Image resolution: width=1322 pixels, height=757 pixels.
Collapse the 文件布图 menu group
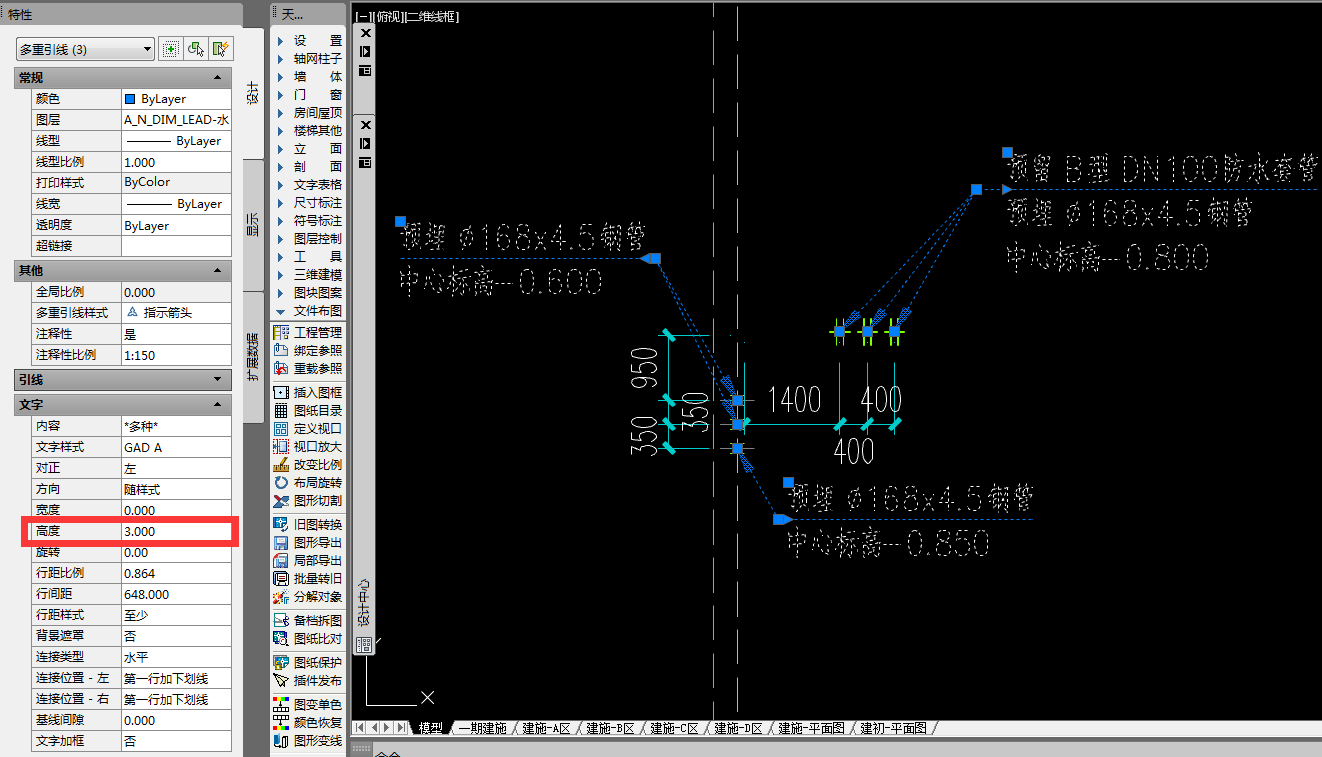[x=308, y=311]
